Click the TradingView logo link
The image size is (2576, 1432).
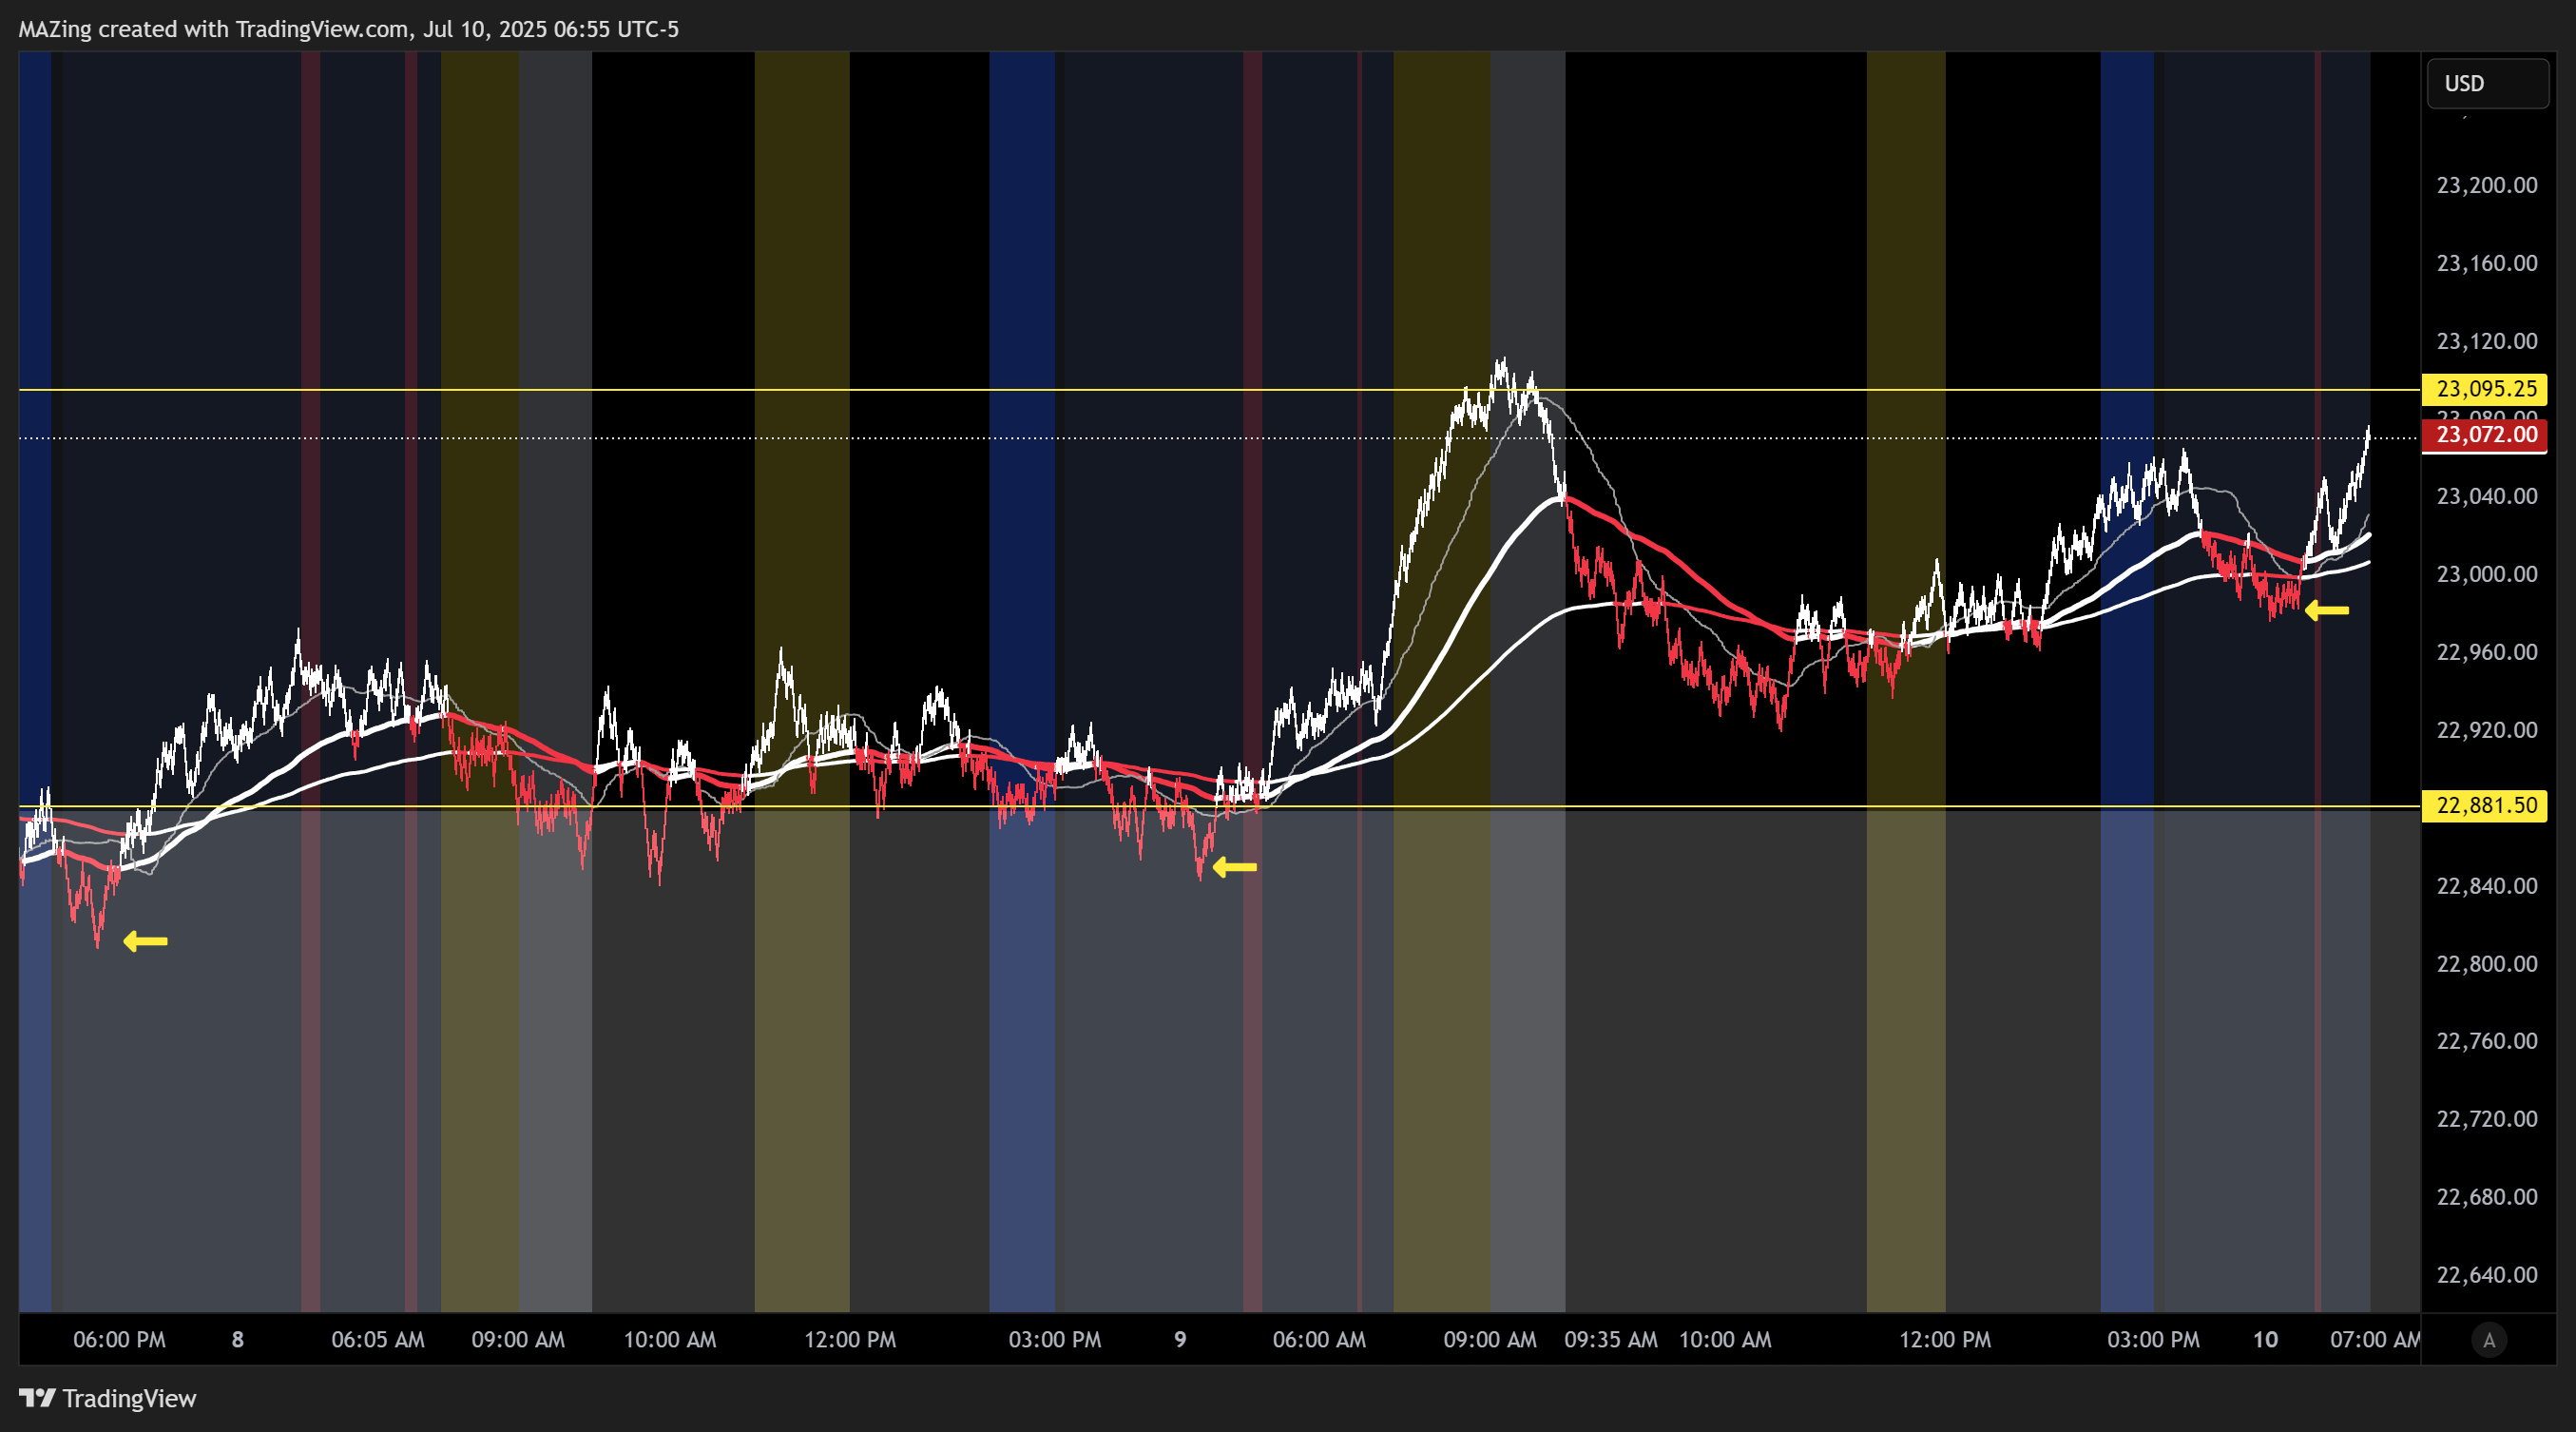(108, 1398)
